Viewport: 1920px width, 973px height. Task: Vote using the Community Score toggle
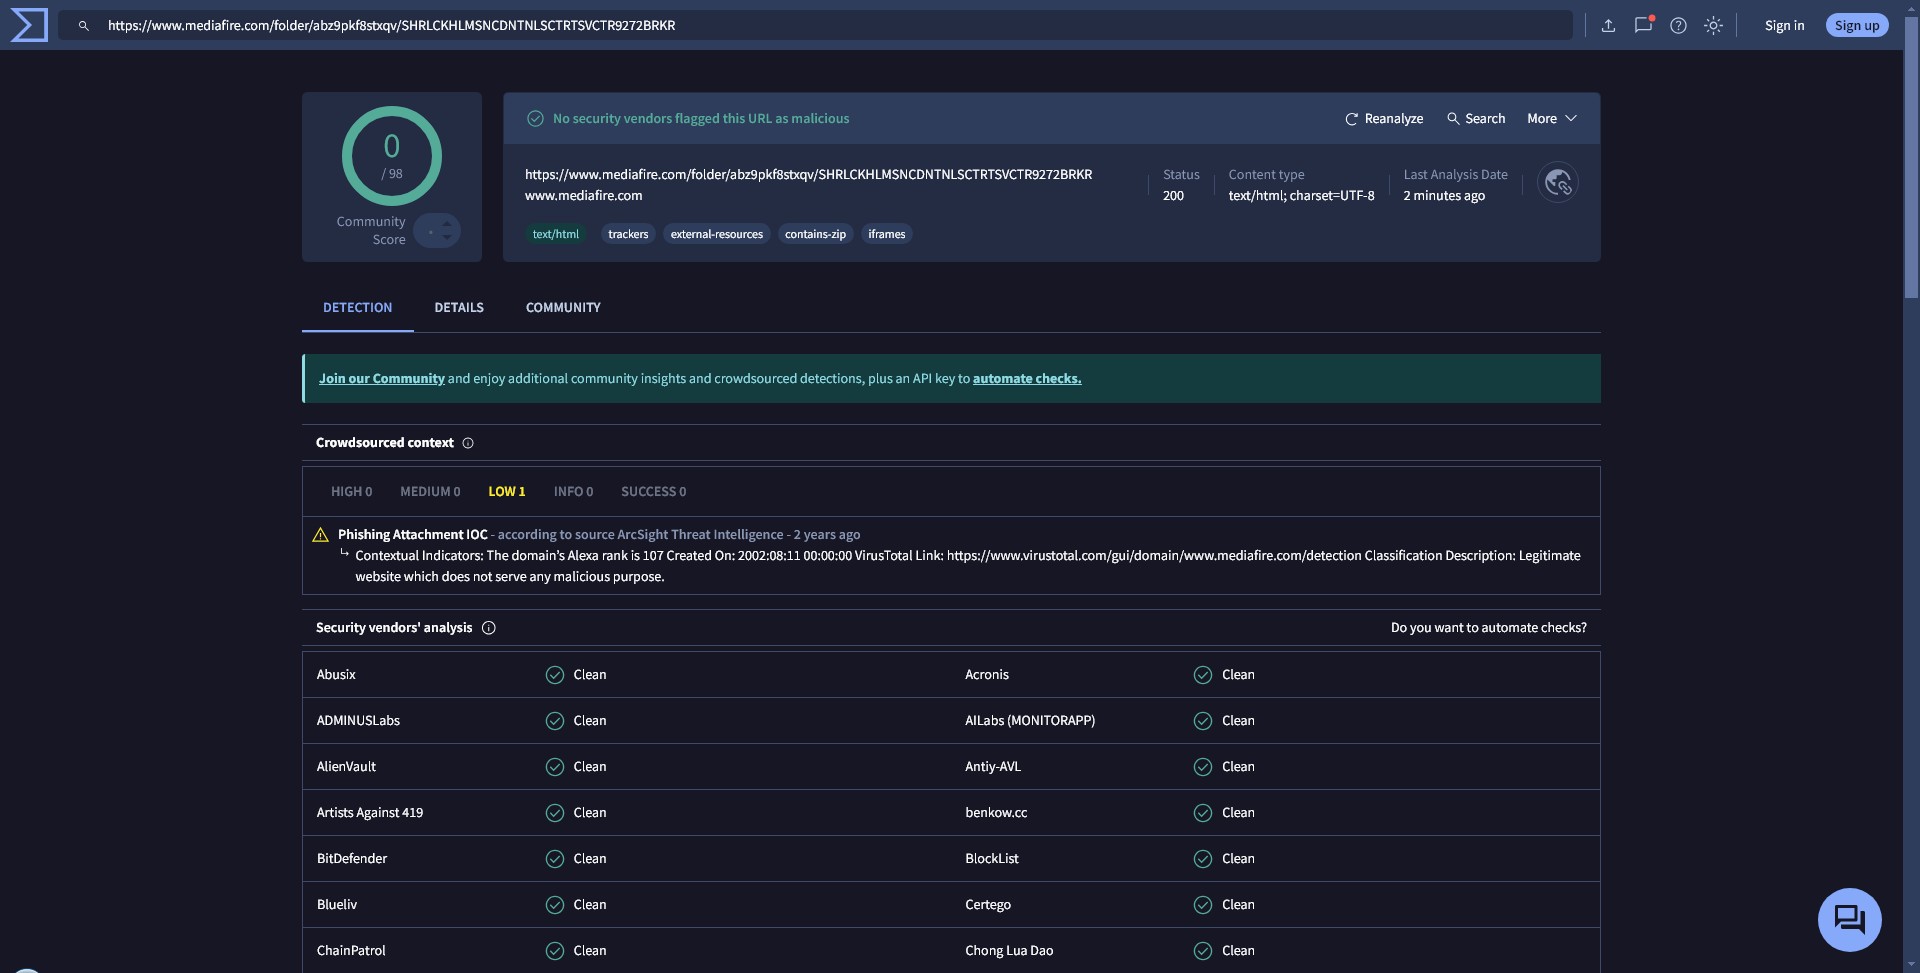tap(437, 231)
